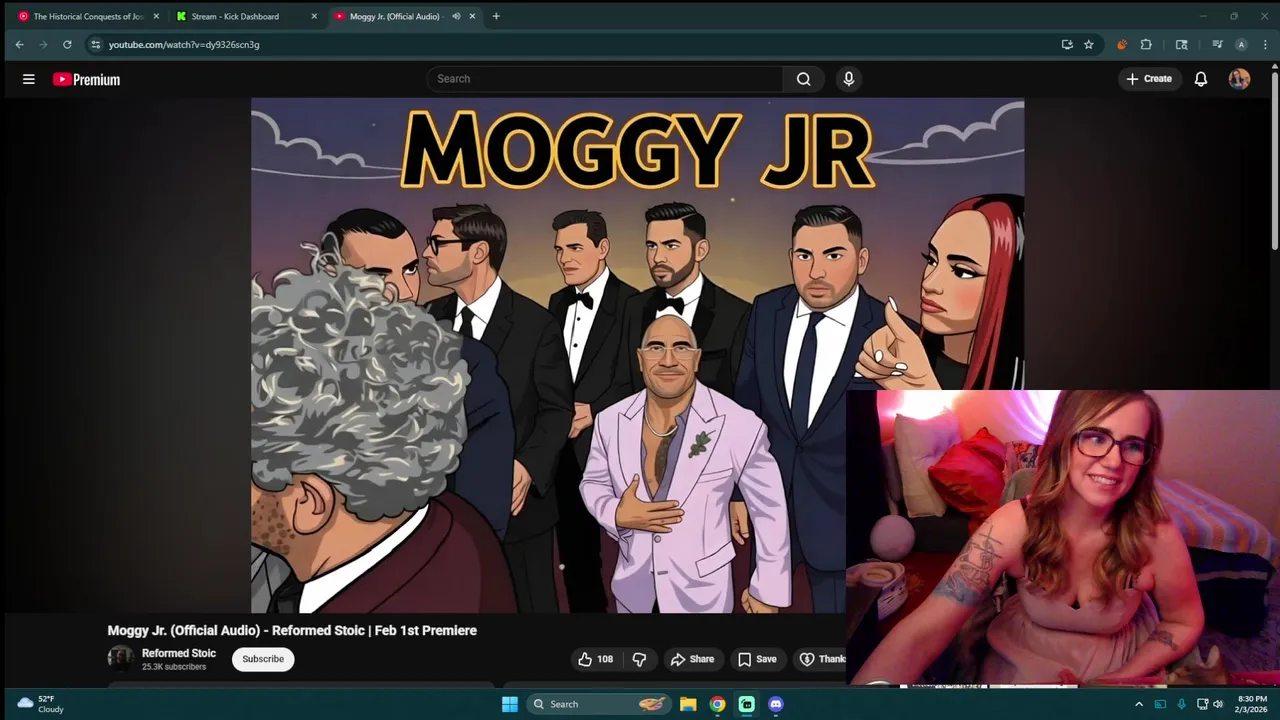
Task: Bookmark this page with the star icon
Action: [x=1089, y=44]
